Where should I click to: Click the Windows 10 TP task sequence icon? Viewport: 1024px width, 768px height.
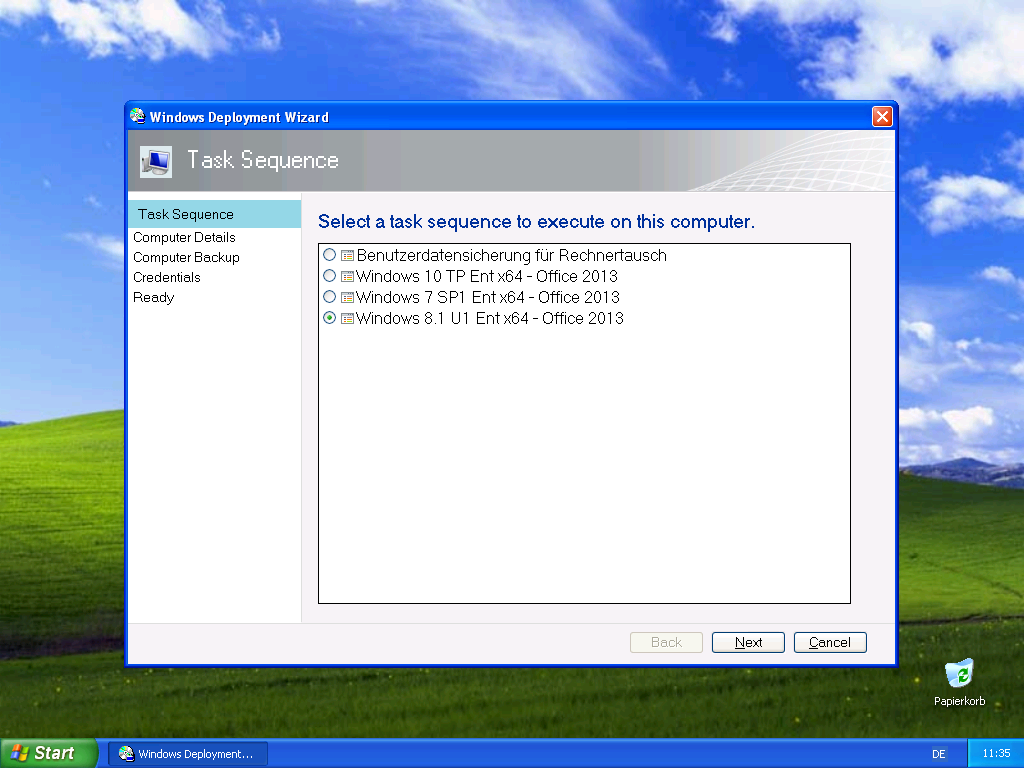tap(347, 276)
